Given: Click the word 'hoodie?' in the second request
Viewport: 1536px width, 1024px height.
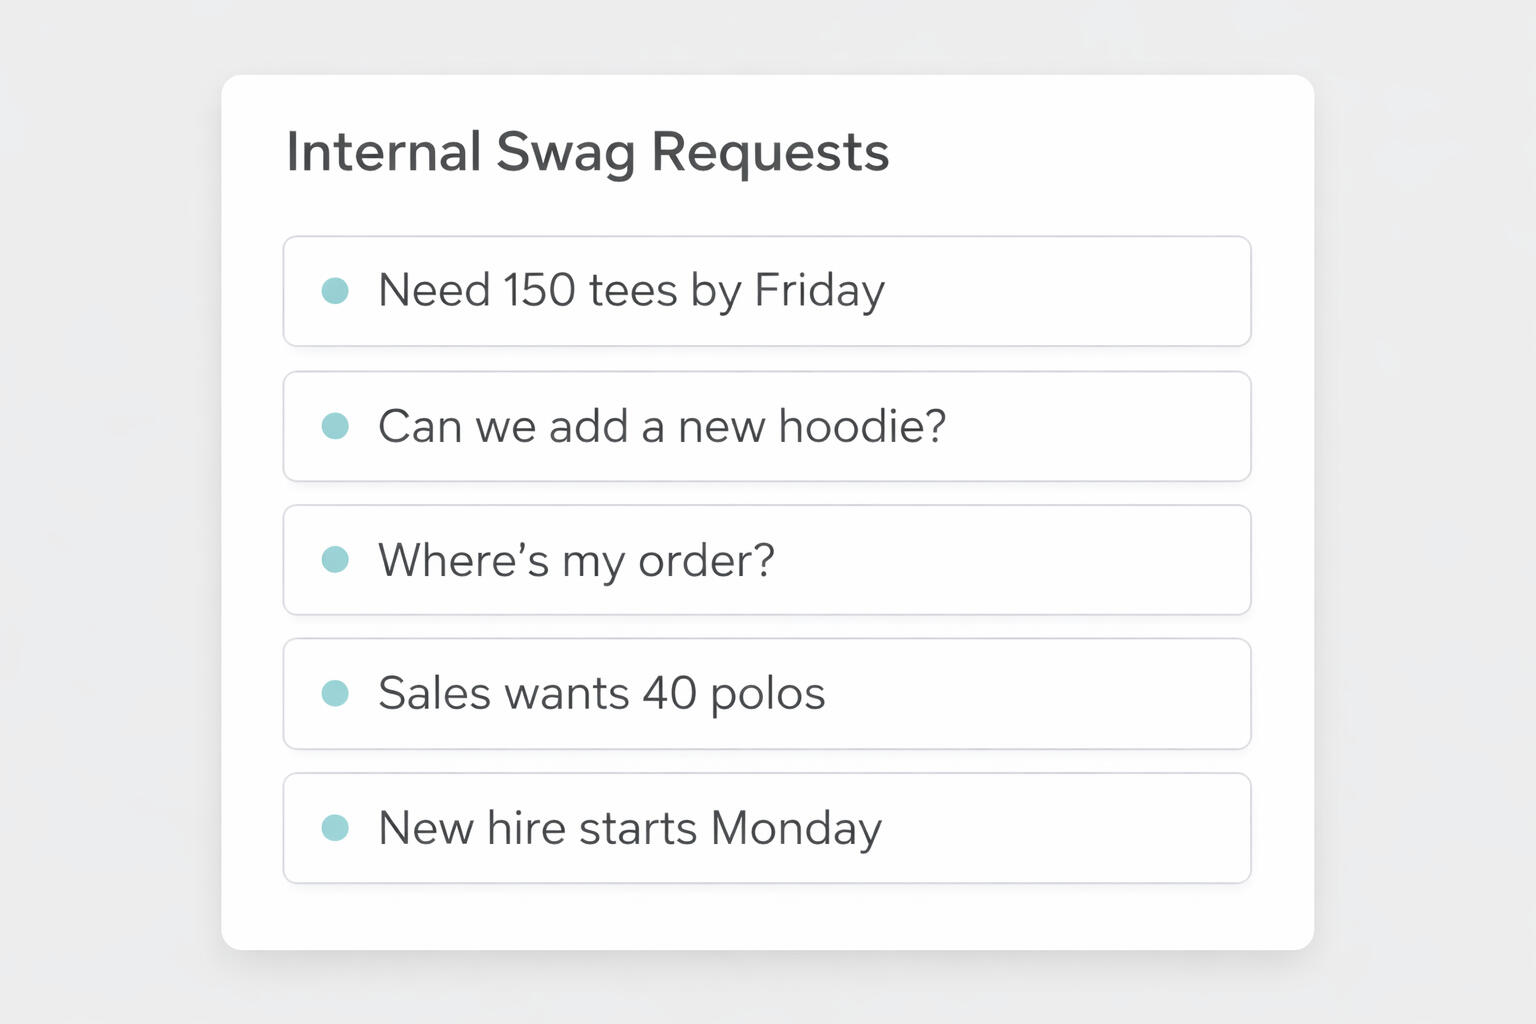Looking at the screenshot, I should pyautogui.click(x=862, y=426).
